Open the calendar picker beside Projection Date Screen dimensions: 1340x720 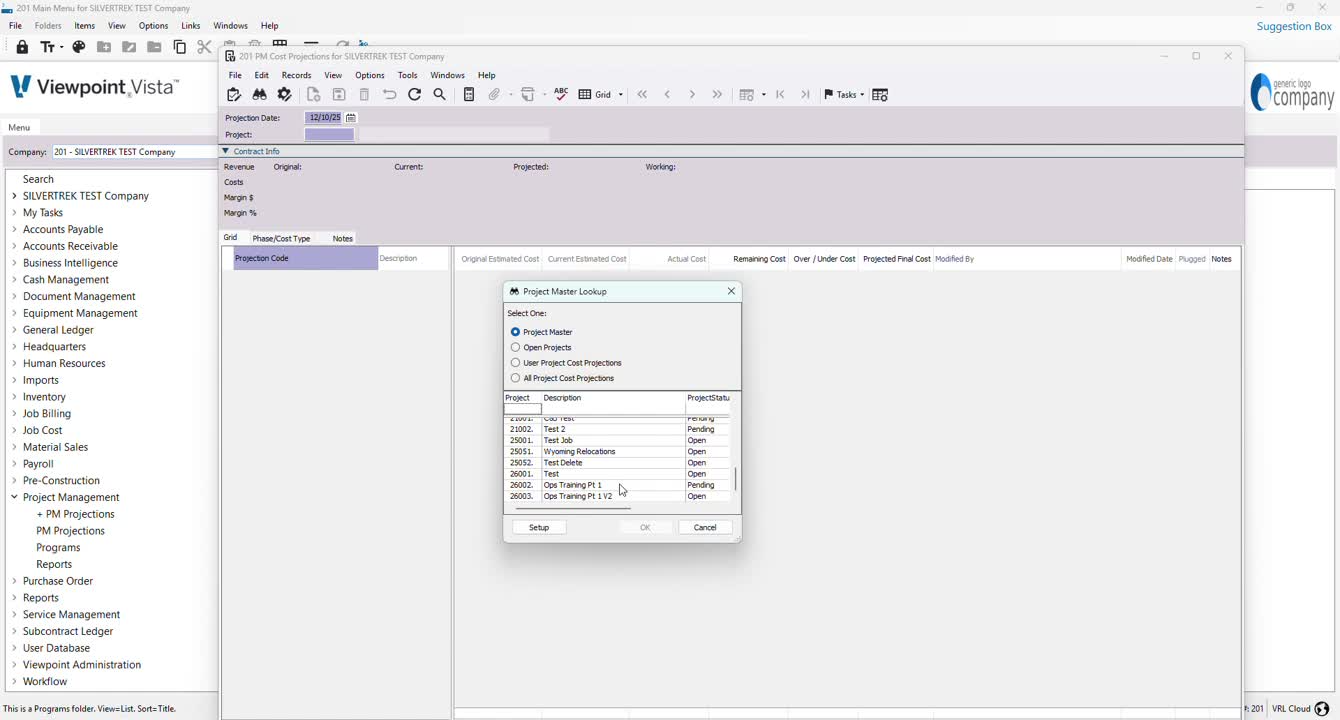click(x=351, y=118)
